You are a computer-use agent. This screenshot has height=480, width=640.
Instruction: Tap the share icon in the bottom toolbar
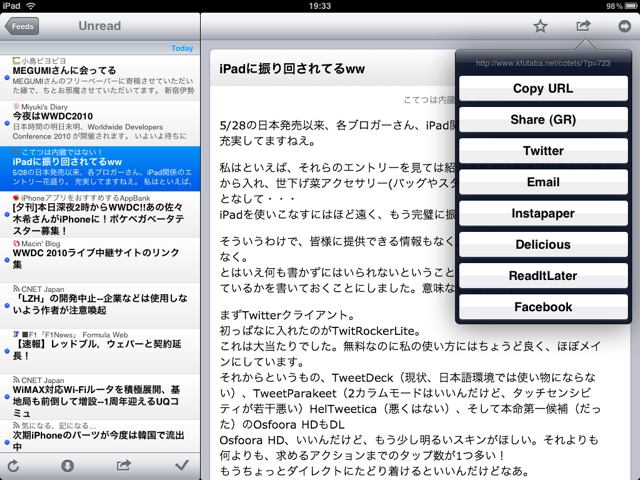[124, 465]
